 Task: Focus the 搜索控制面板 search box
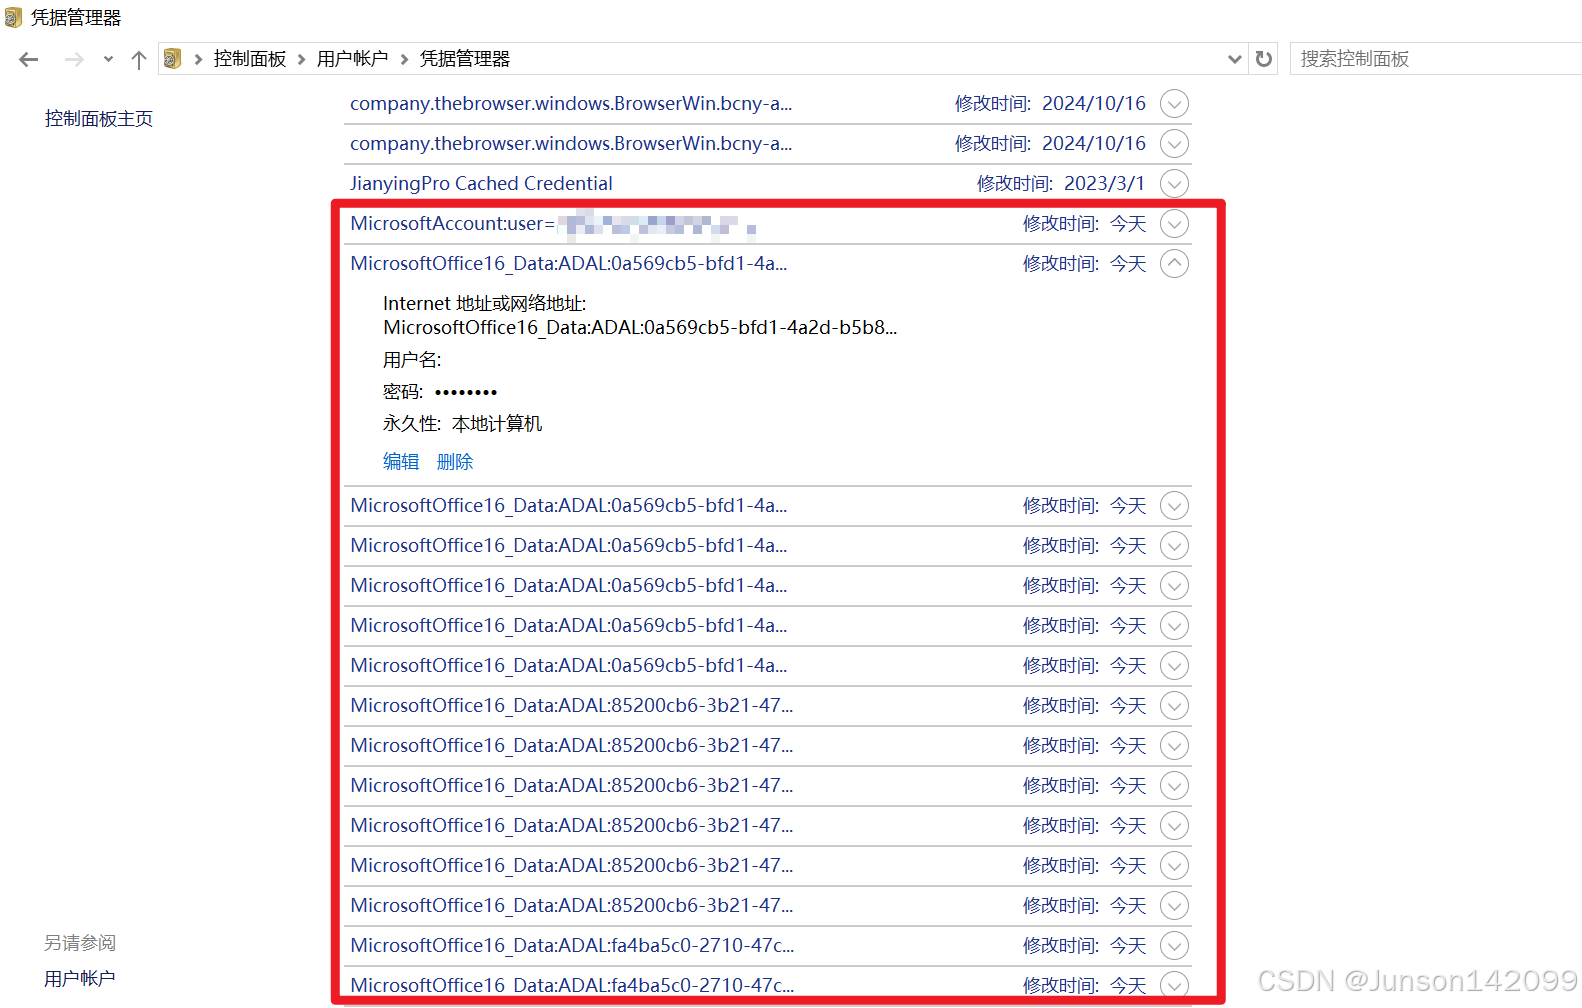[x=1436, y=59]
